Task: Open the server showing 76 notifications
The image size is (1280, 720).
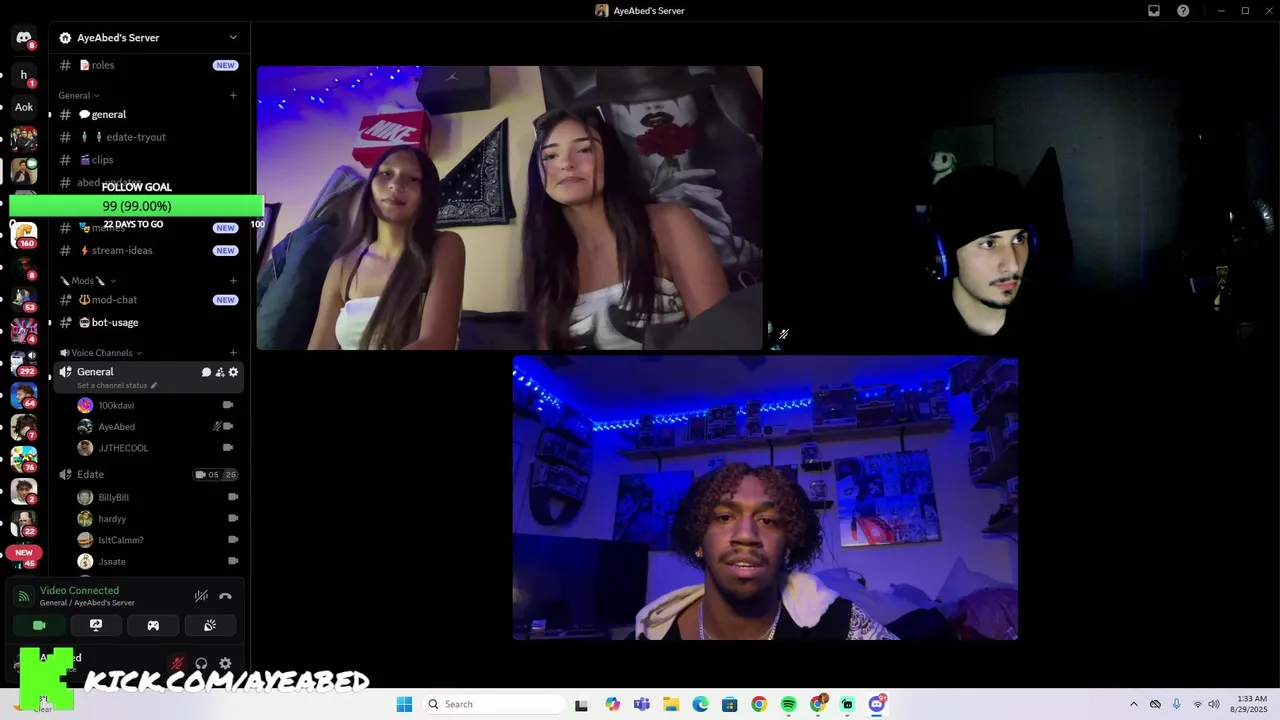Action: 24,458
